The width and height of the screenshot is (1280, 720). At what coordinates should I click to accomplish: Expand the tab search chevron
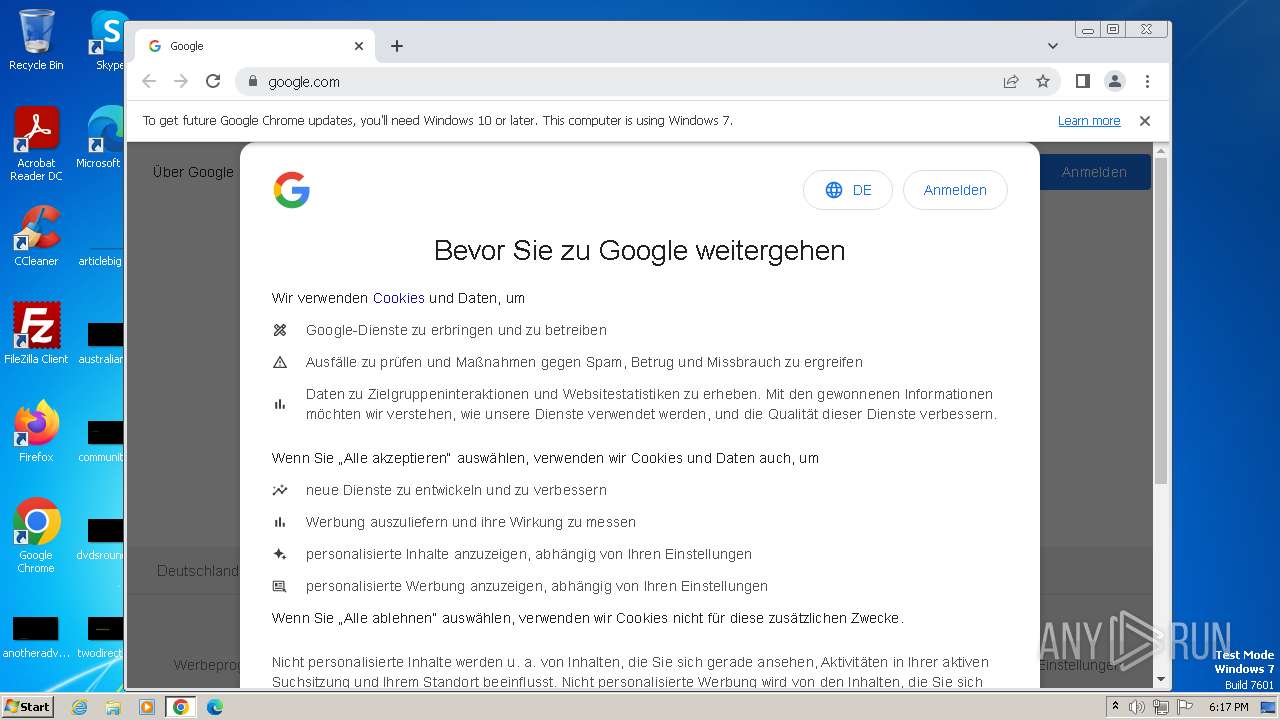[1053, 46]
